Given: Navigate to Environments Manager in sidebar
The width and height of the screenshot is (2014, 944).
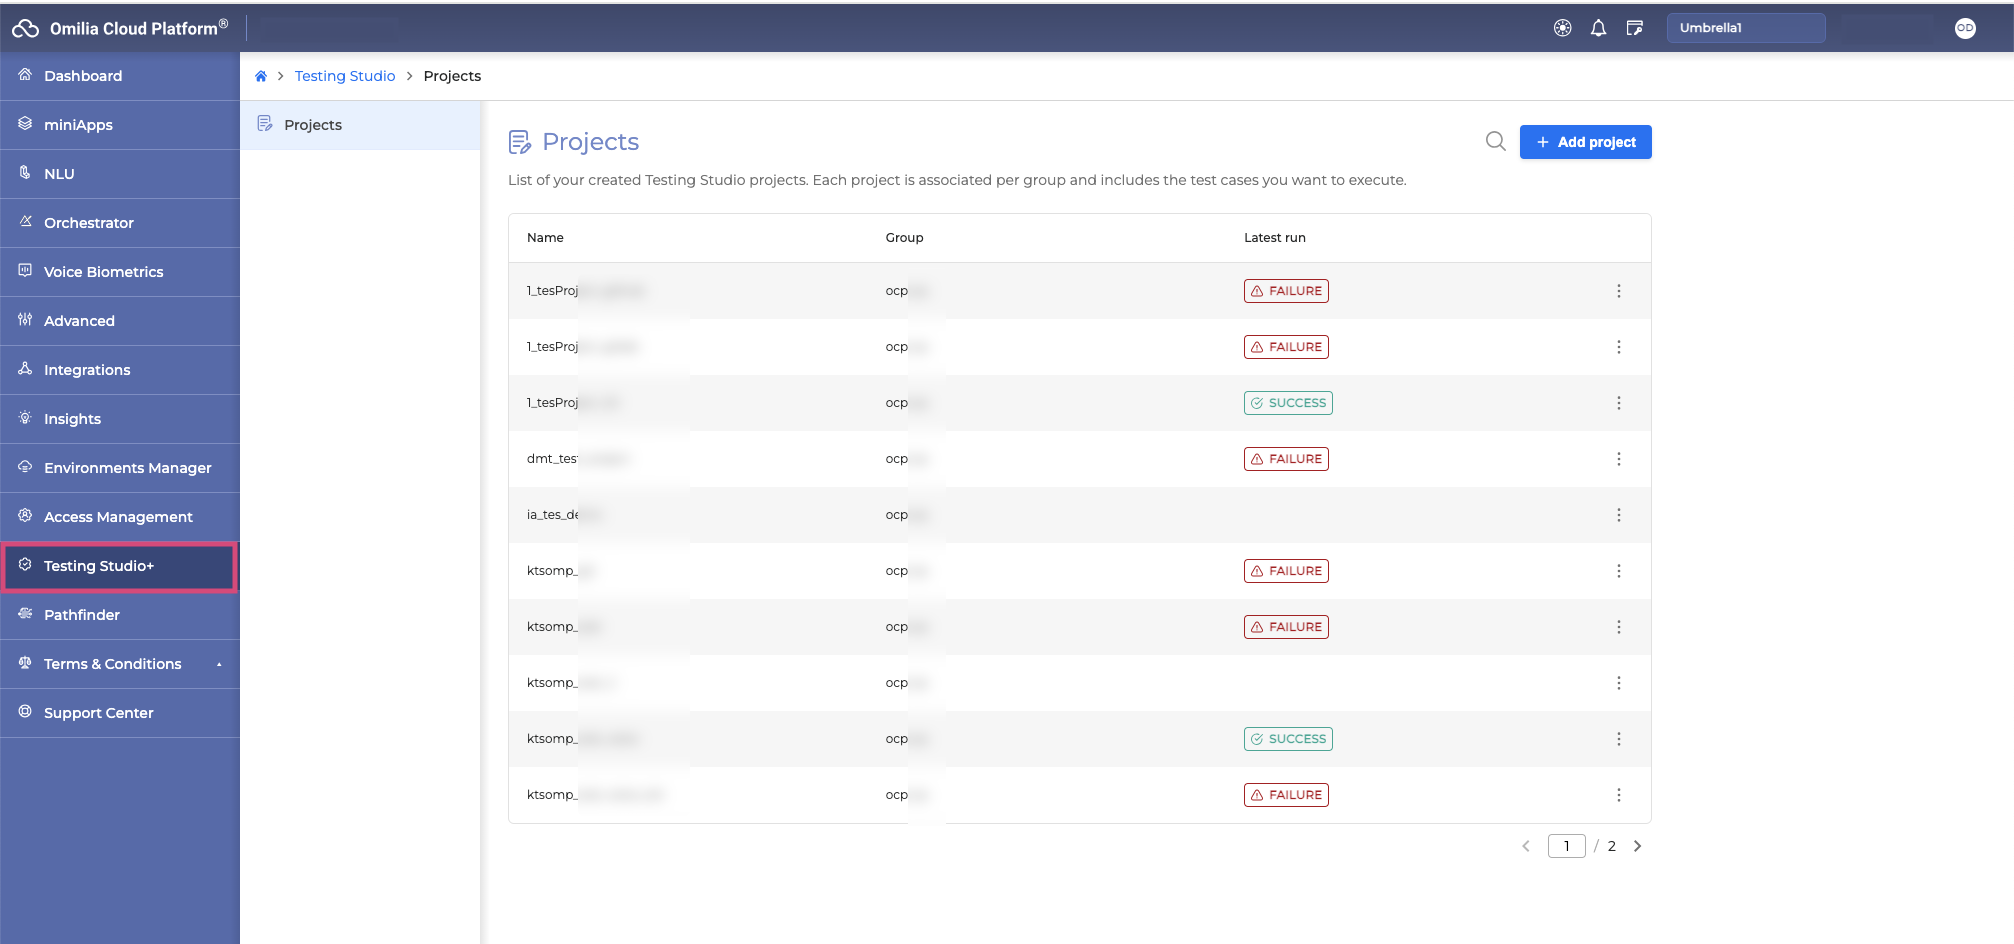Looking at the screenshot, I should [127, 468].
